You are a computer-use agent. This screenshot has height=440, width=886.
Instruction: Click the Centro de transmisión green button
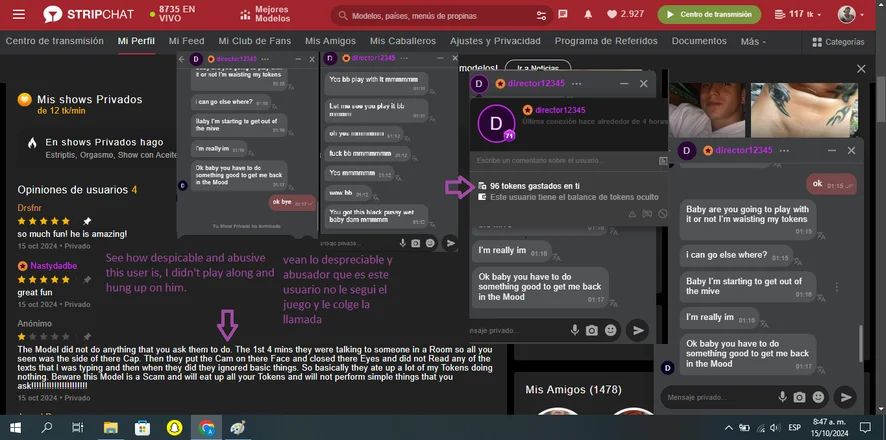(709, 14)
